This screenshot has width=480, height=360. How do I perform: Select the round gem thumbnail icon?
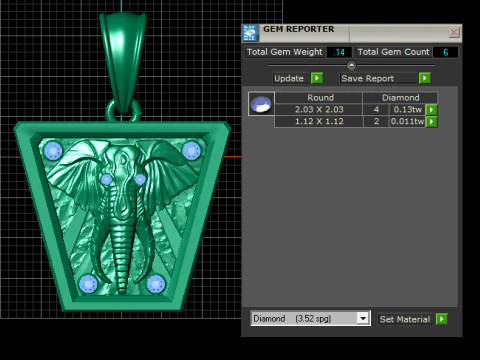(261, 104)
